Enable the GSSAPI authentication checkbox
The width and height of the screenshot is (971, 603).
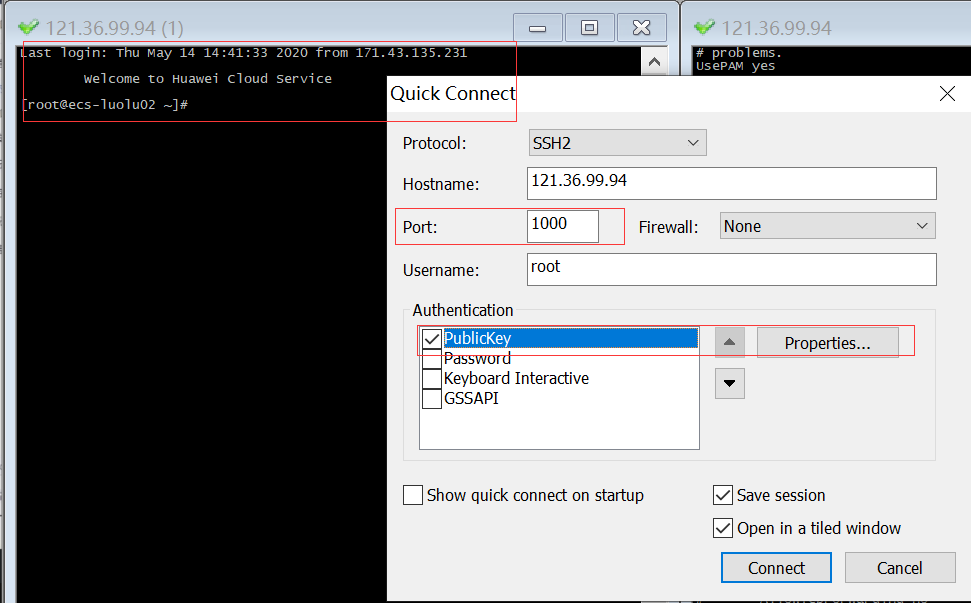click(x=432, y=398)
